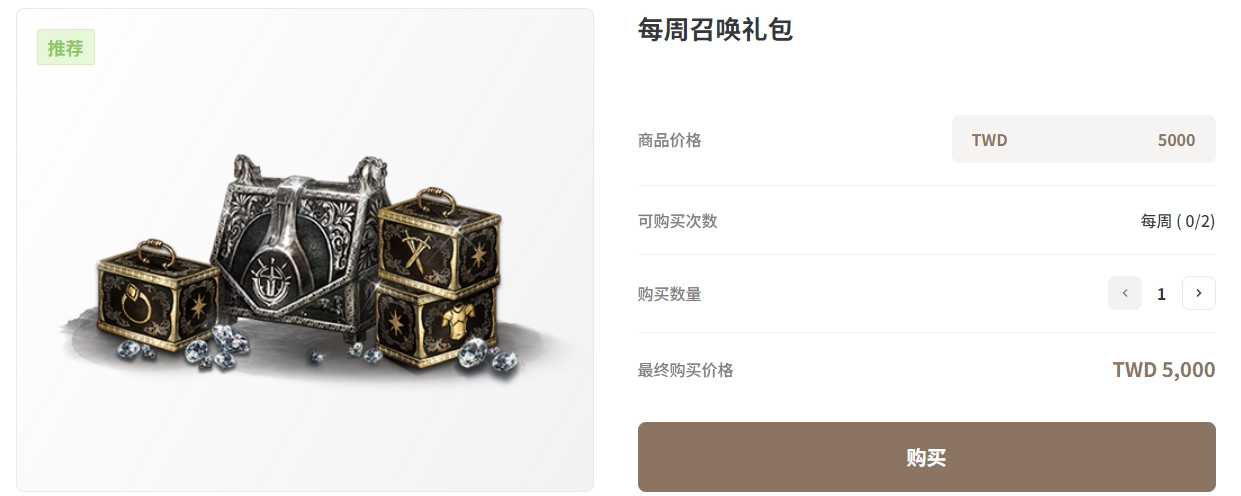Click the TWD 5000 price field

(x=1084, y=139)
